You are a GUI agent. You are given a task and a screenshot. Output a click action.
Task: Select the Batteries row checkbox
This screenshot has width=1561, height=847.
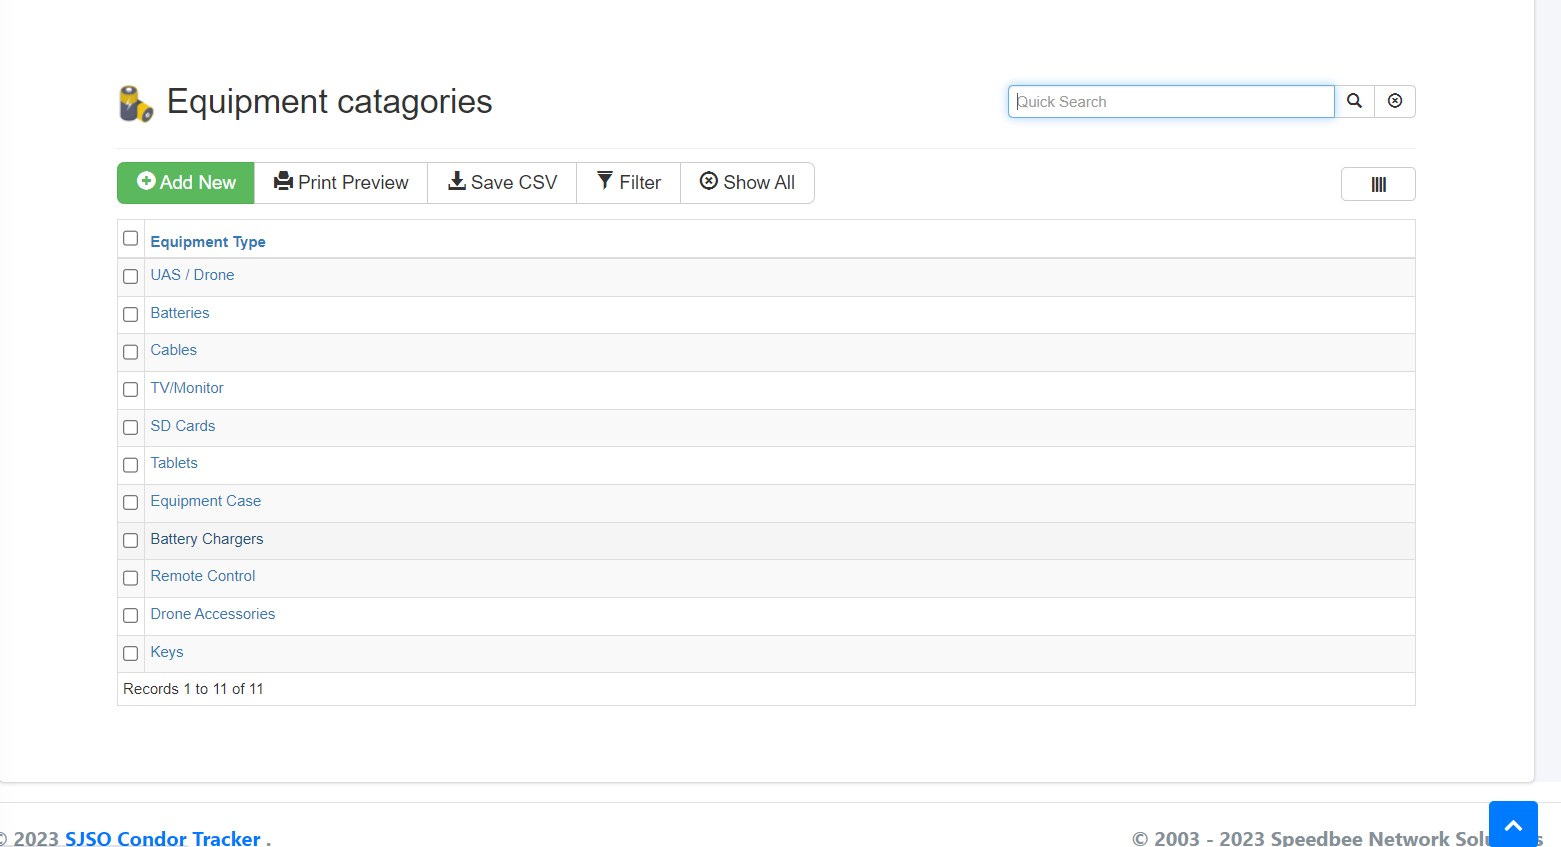(x=130, y=314)
